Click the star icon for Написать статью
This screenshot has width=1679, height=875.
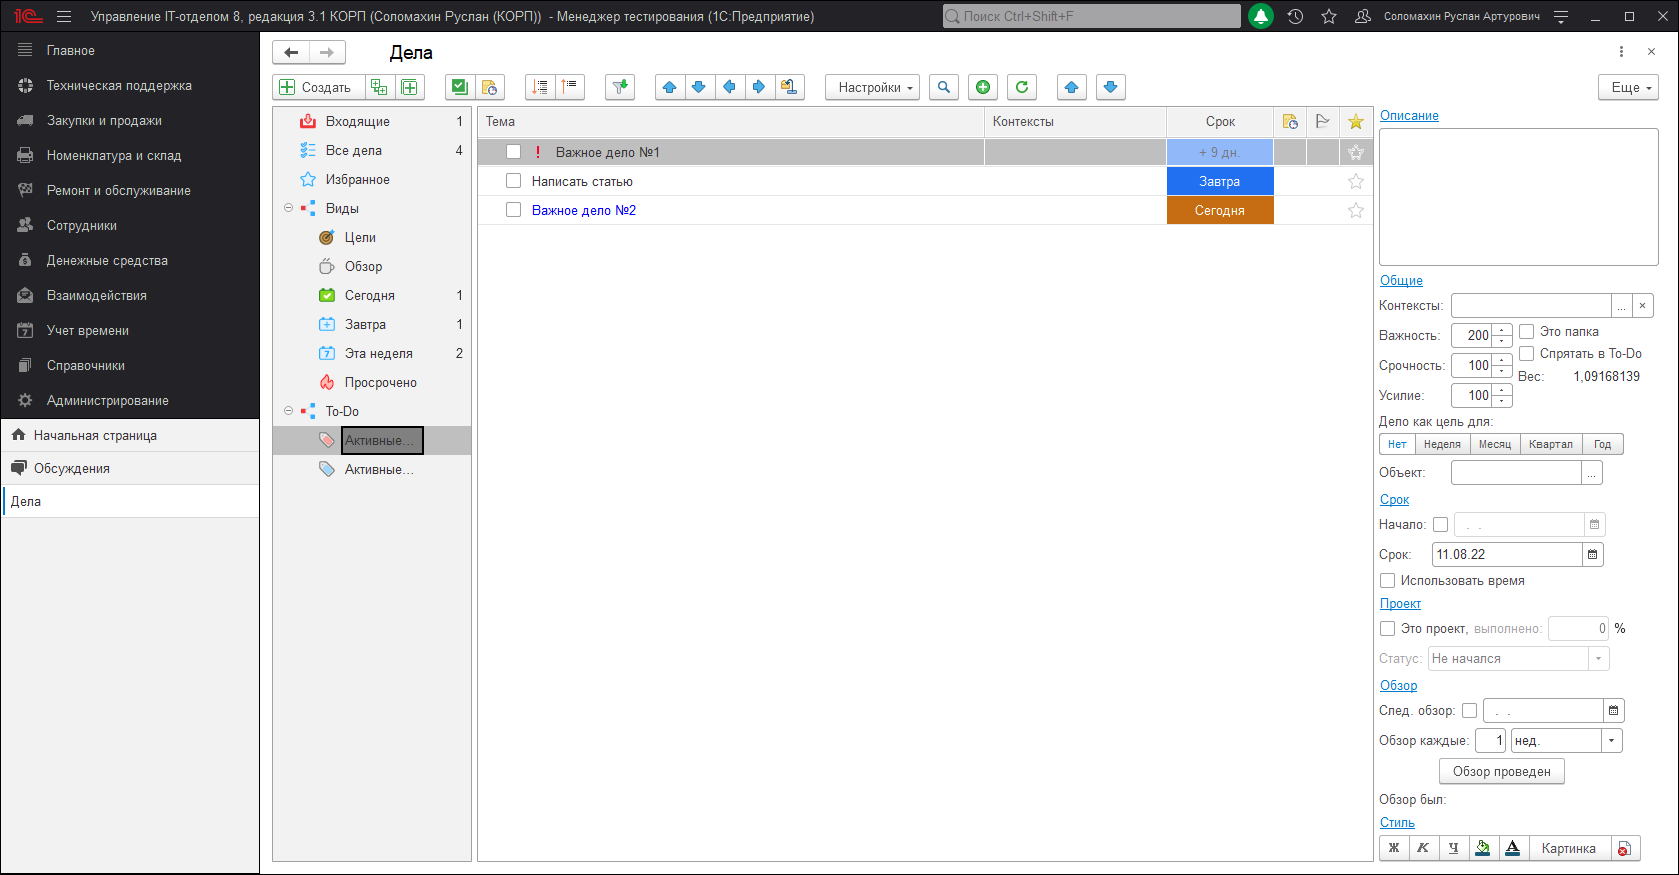click(x=1355, y=181)
